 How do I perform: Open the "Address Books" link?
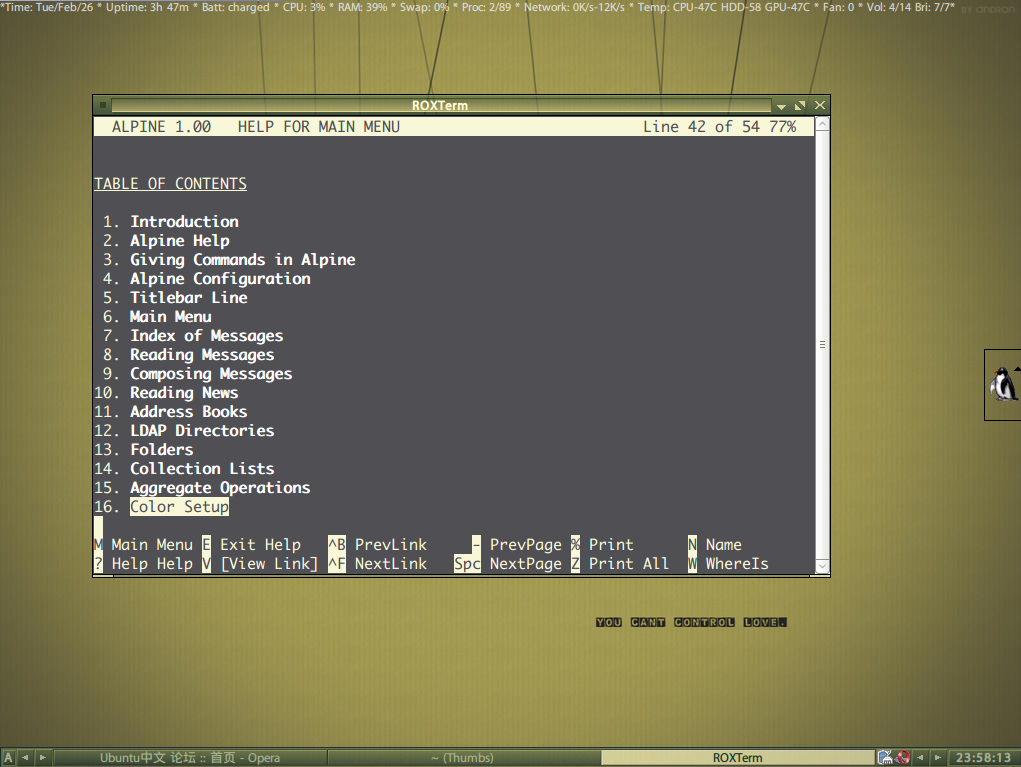click(x=189, y=411)
